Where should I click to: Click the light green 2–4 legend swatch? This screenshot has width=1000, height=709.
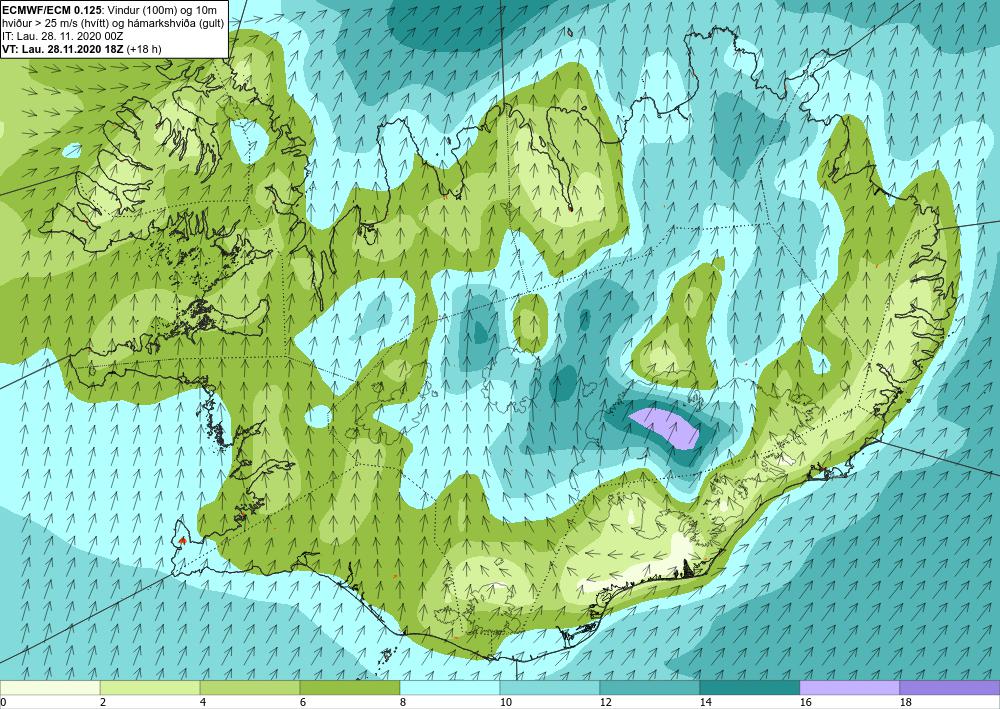150,688
